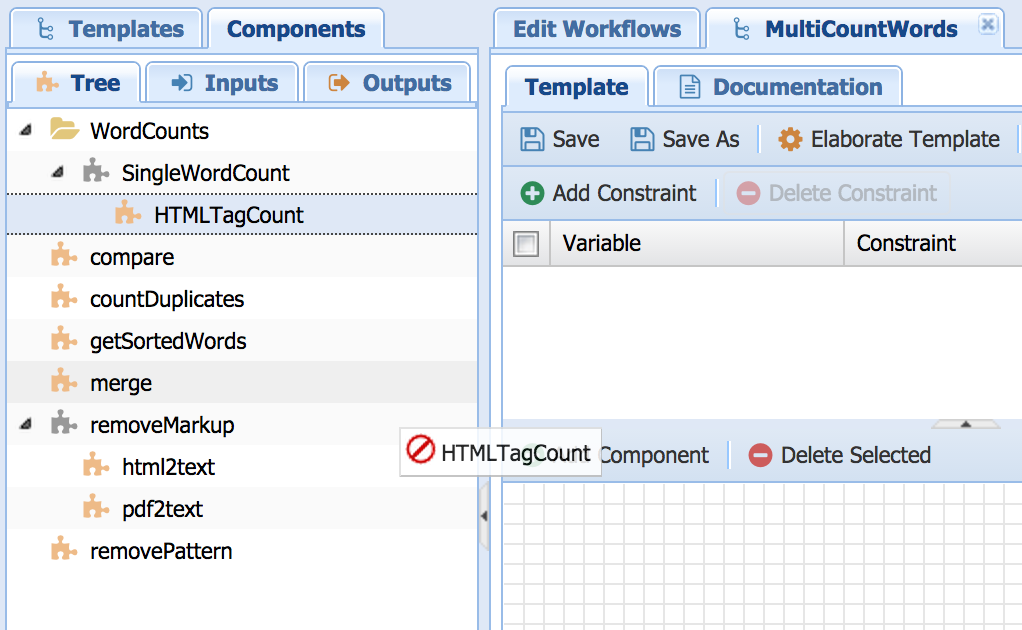Click the Save button
Viewport: 1022px width, 630px height.
[x=560, y=139]
